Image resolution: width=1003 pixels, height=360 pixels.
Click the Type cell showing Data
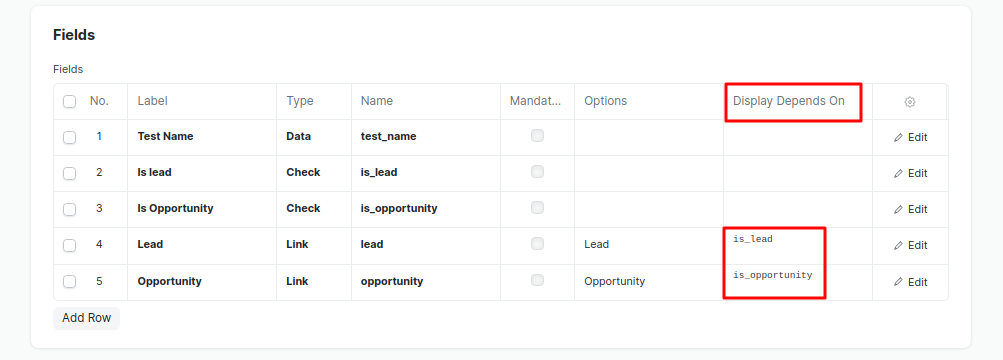coord(313,137)
